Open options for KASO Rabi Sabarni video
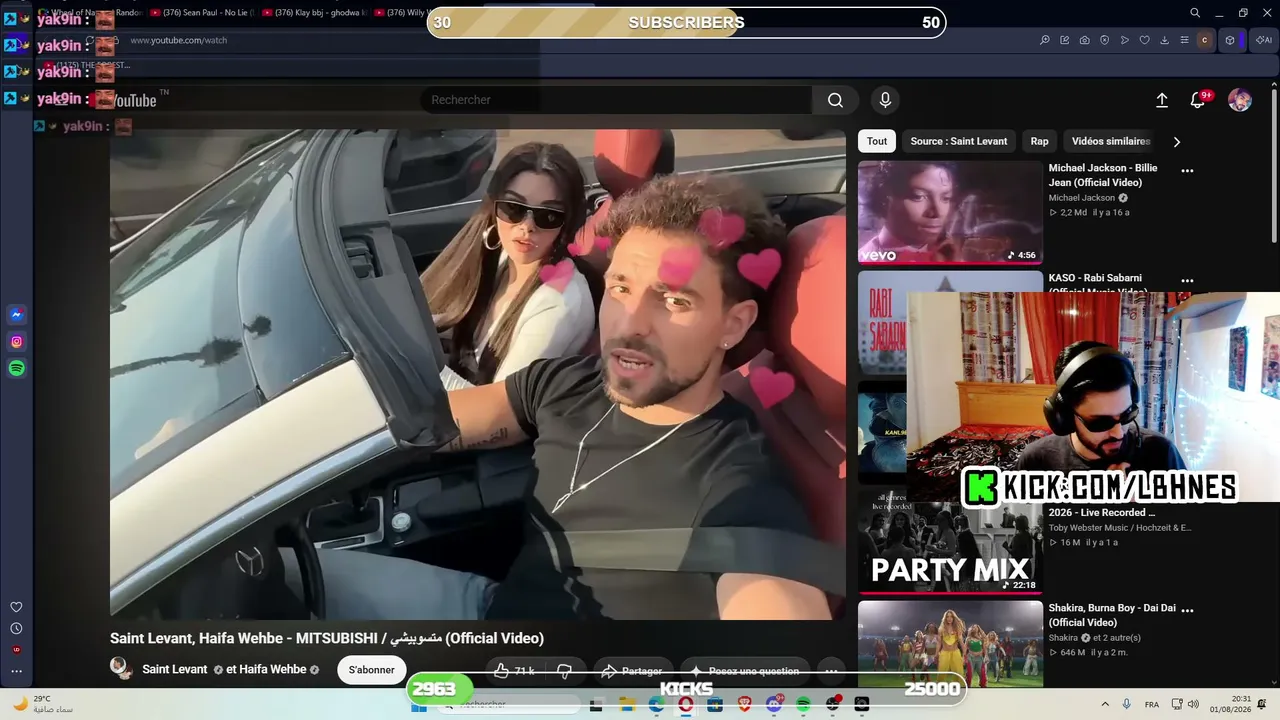Screen dimensions: 1280x720 1187,281
